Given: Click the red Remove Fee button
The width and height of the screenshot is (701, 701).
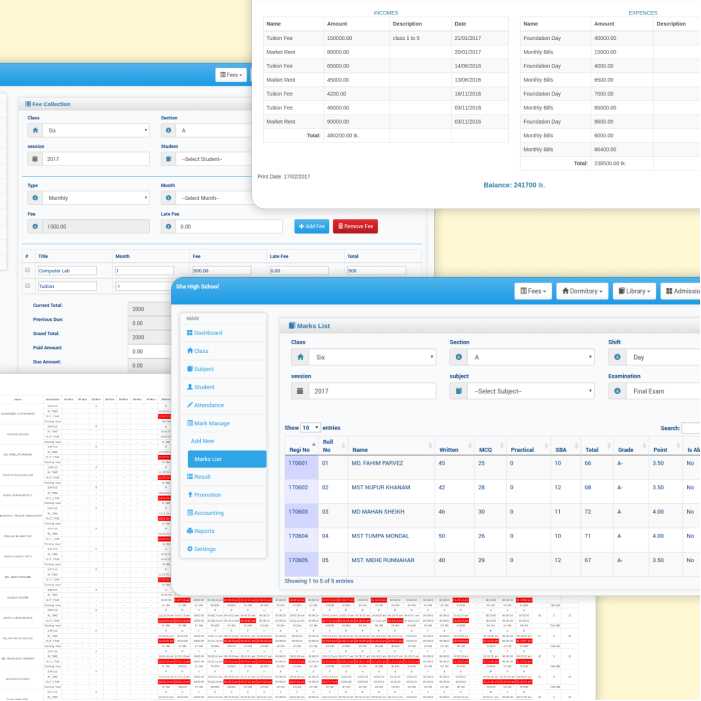Looking at the screenshot, I should pos(355,227).
